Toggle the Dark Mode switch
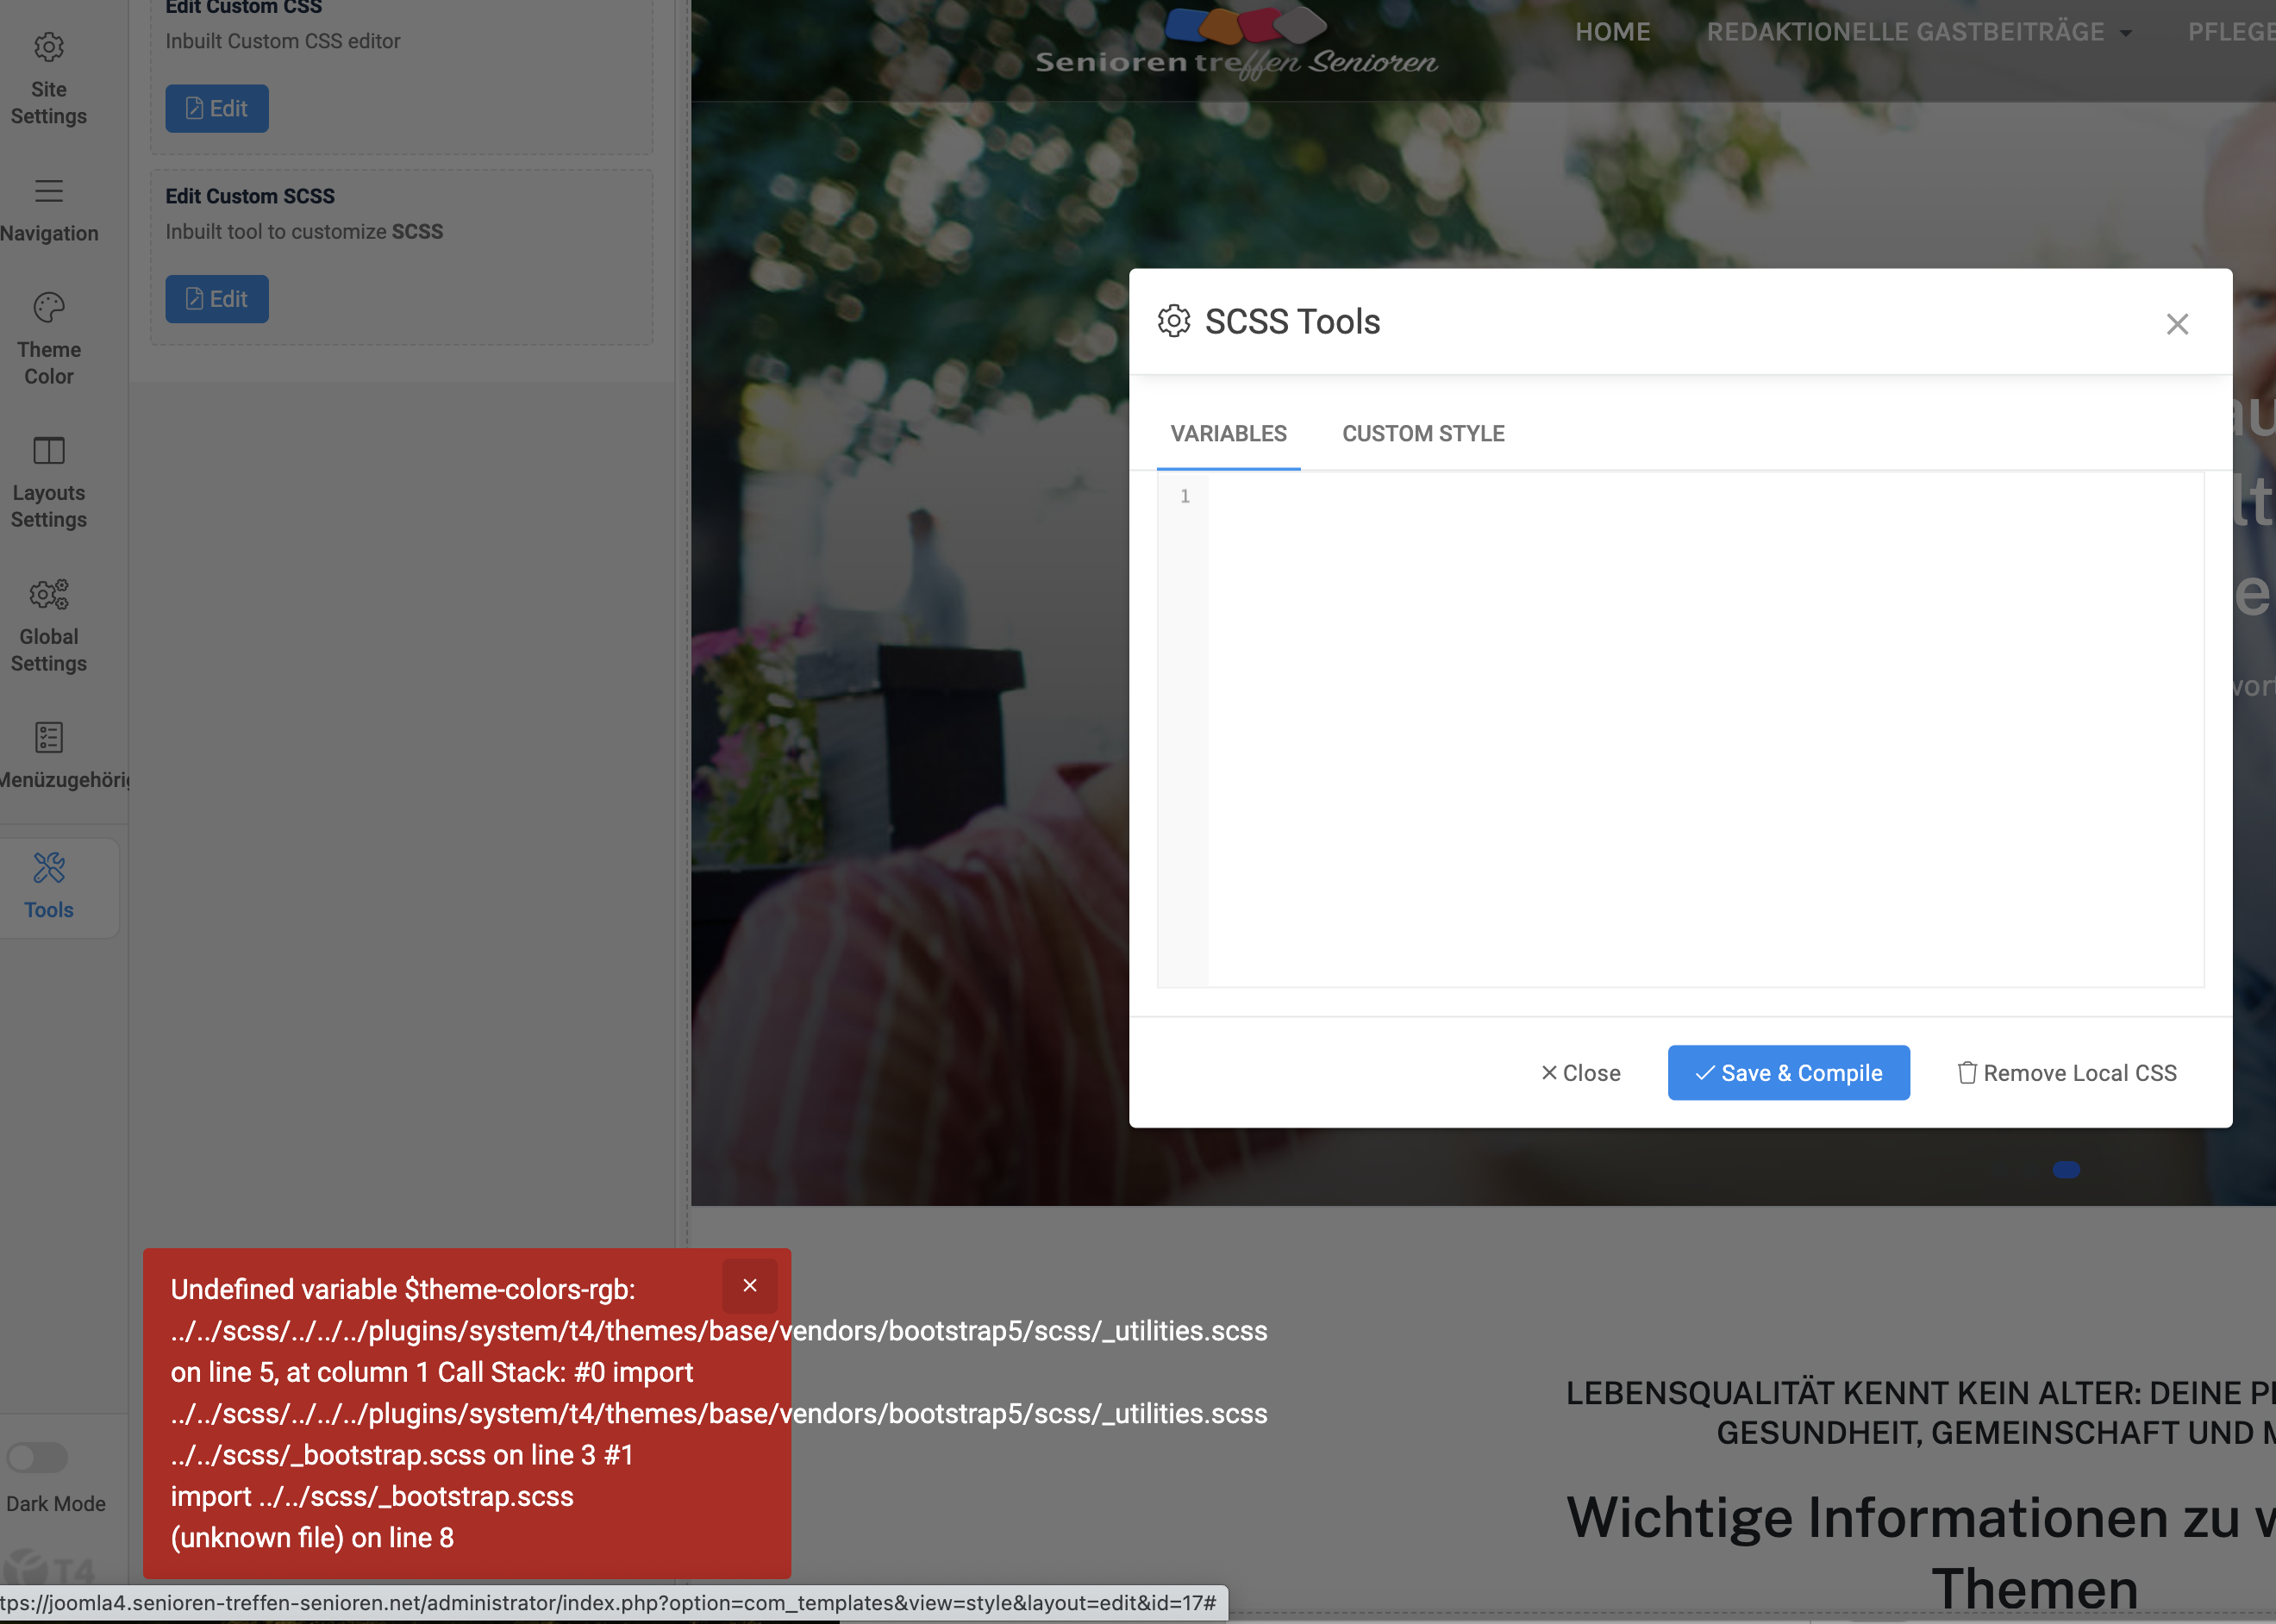Image resolution: width=2276 pixels, height=1624 pixels. [37, 1457]
